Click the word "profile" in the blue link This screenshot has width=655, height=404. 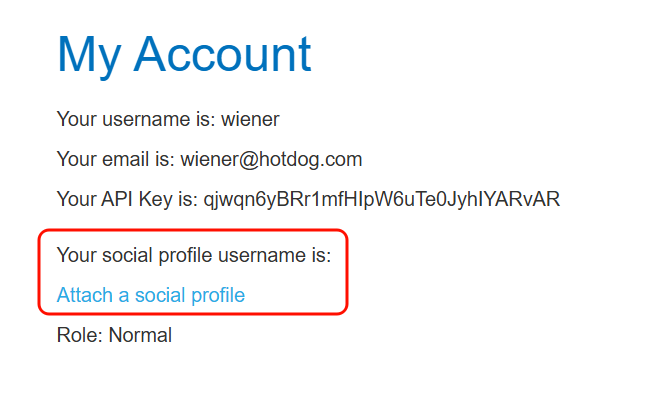[x=216, y=295]
